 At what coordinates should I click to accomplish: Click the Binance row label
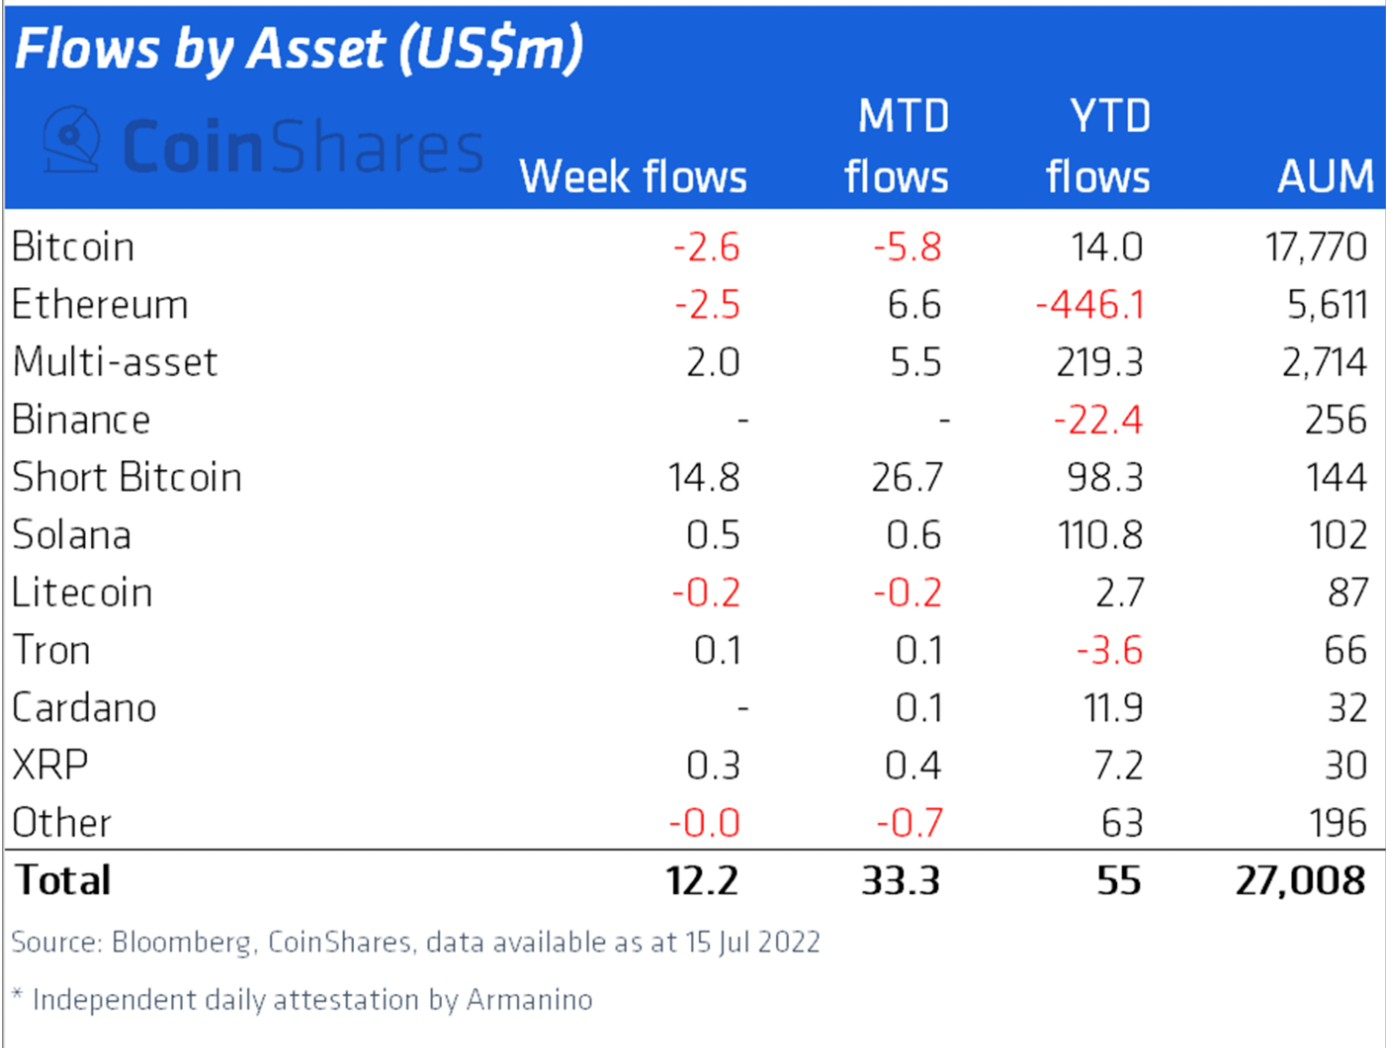(x=81, y=420)
